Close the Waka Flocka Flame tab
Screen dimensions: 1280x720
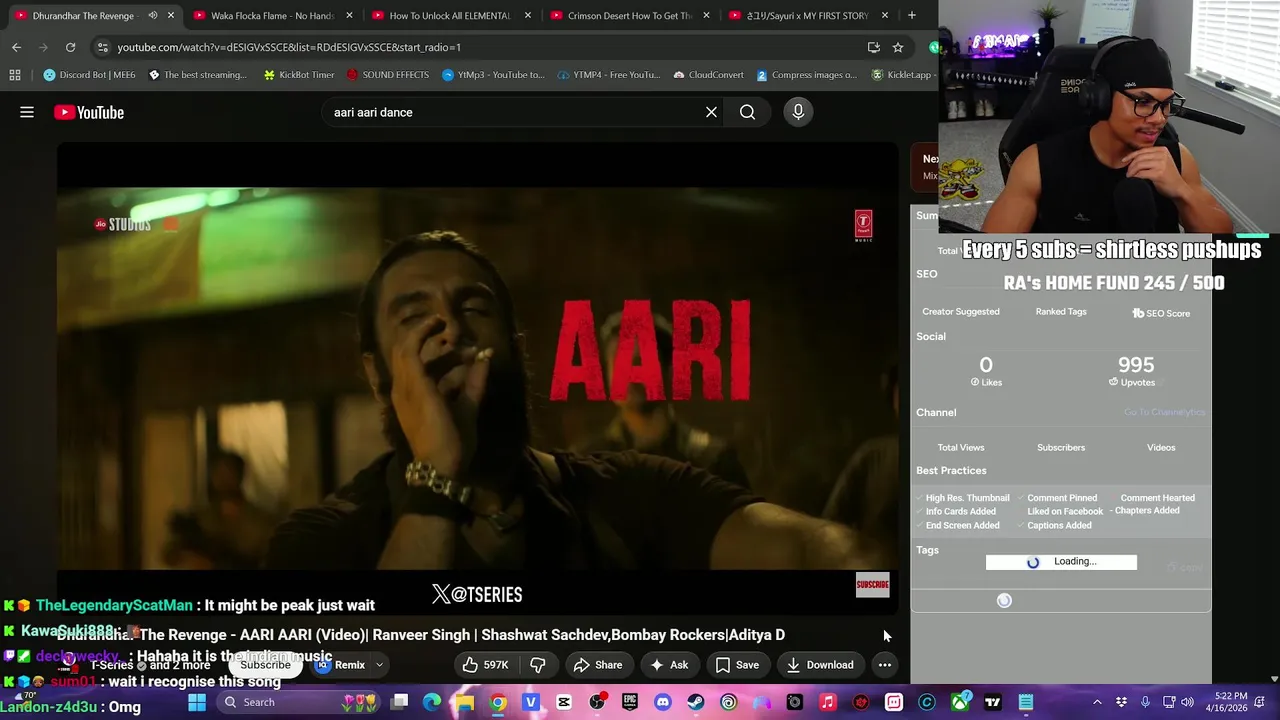pos(349,15)
